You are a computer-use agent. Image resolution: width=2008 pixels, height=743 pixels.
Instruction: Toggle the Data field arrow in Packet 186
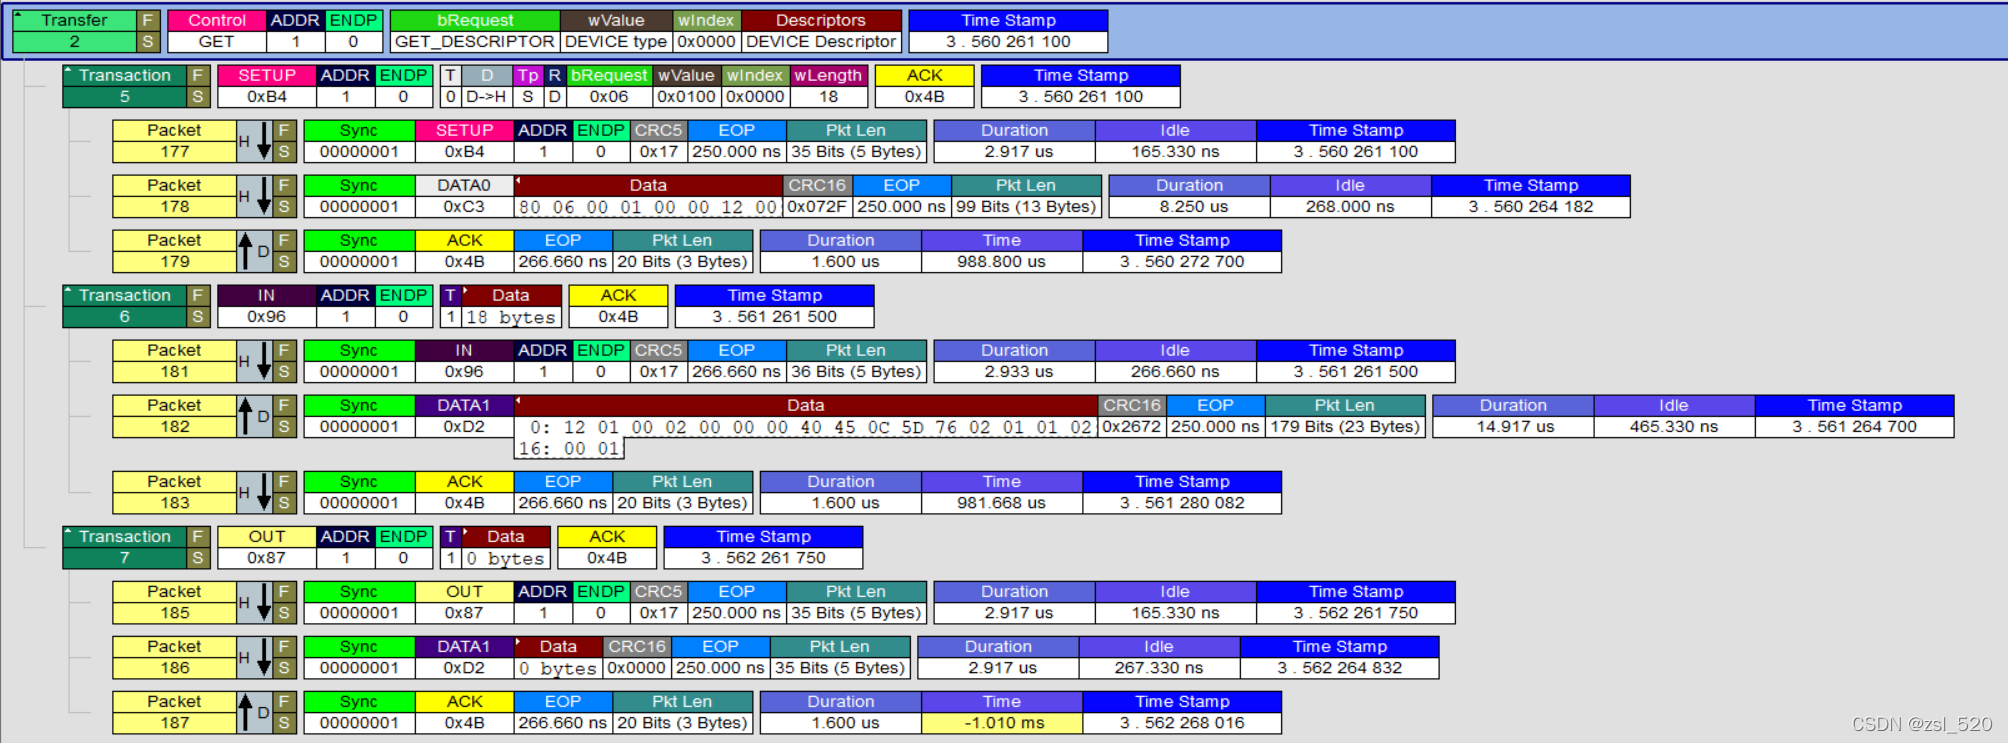[x=518, y=641]
